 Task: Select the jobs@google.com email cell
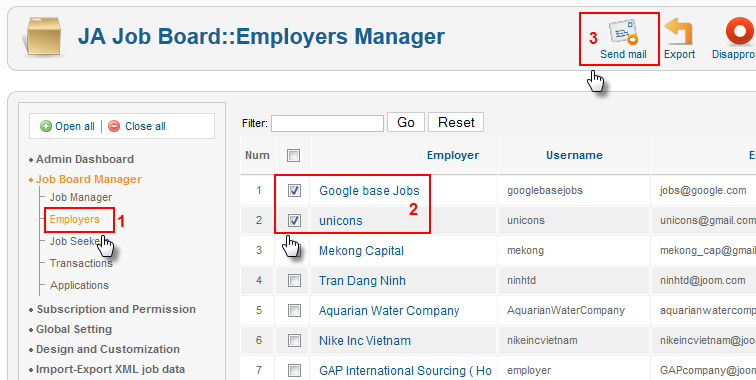click(x=703, y=190)
